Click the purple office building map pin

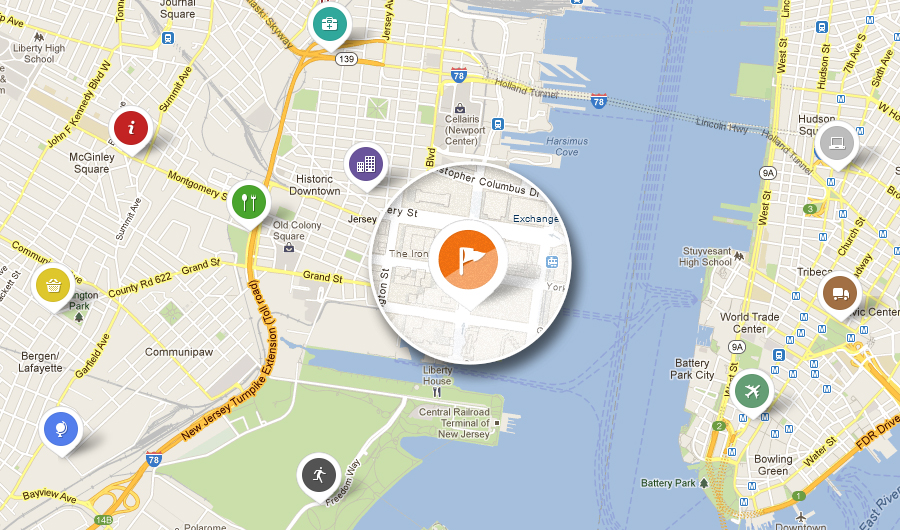[366, 164]
